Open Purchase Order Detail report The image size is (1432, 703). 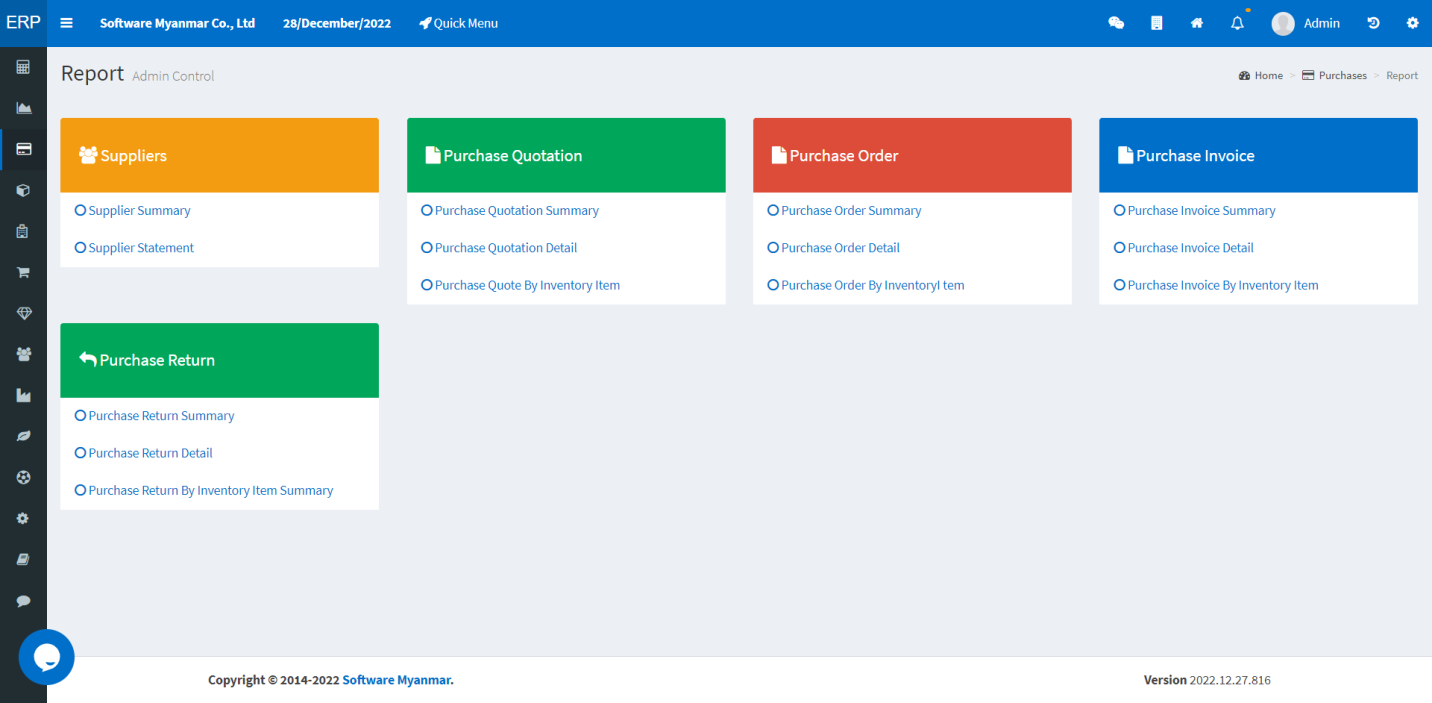833,248
